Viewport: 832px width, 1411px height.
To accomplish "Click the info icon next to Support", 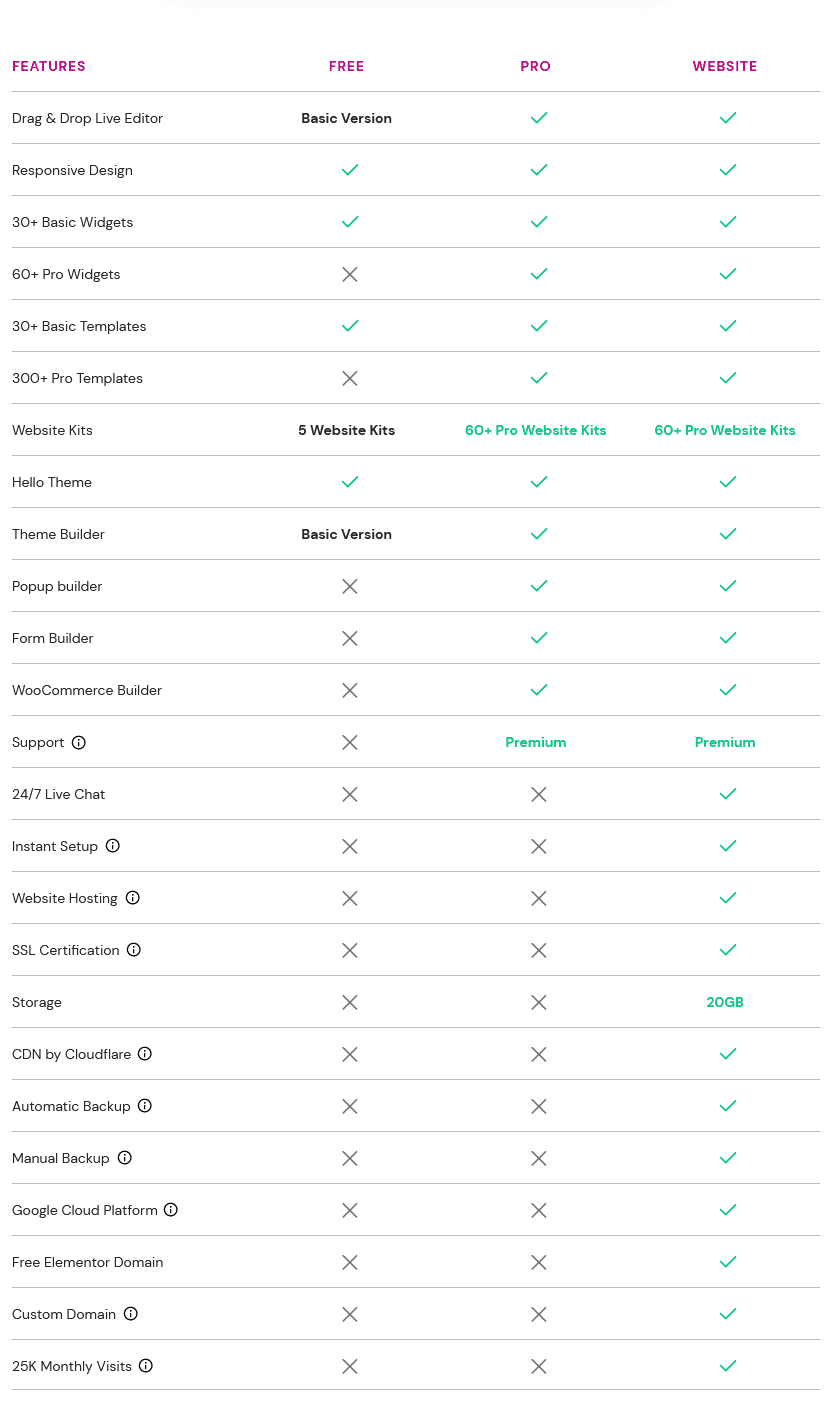I will click(79, 742).
